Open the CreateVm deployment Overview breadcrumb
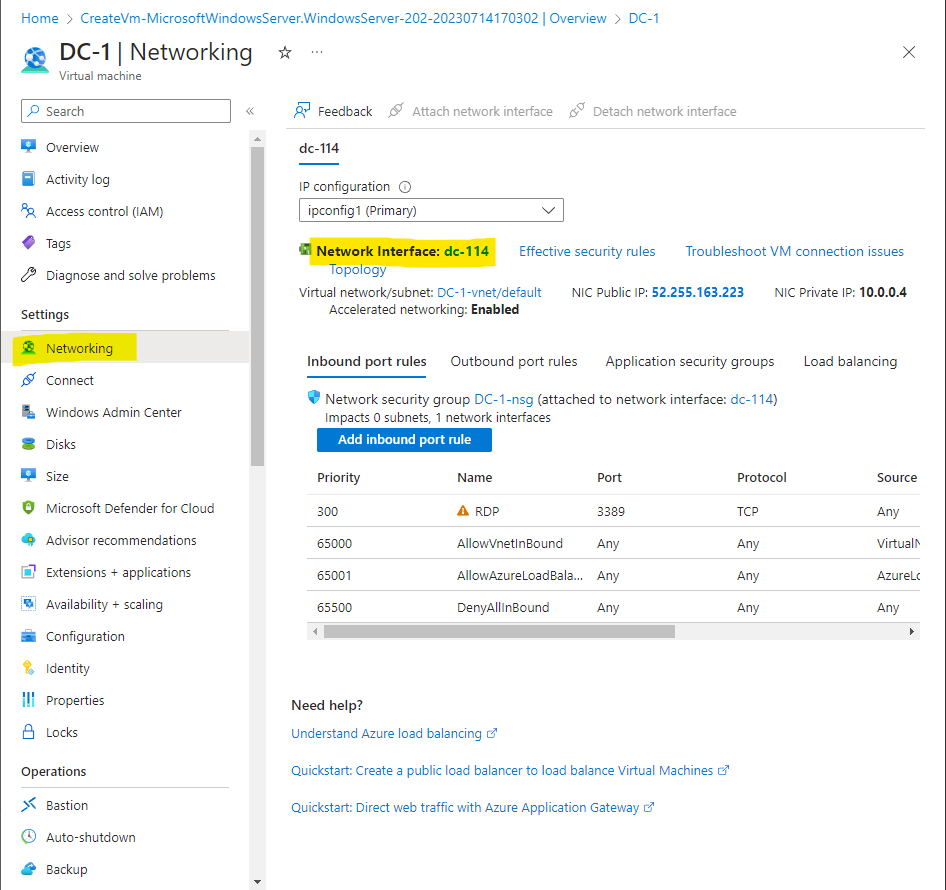 pos(343,18)
